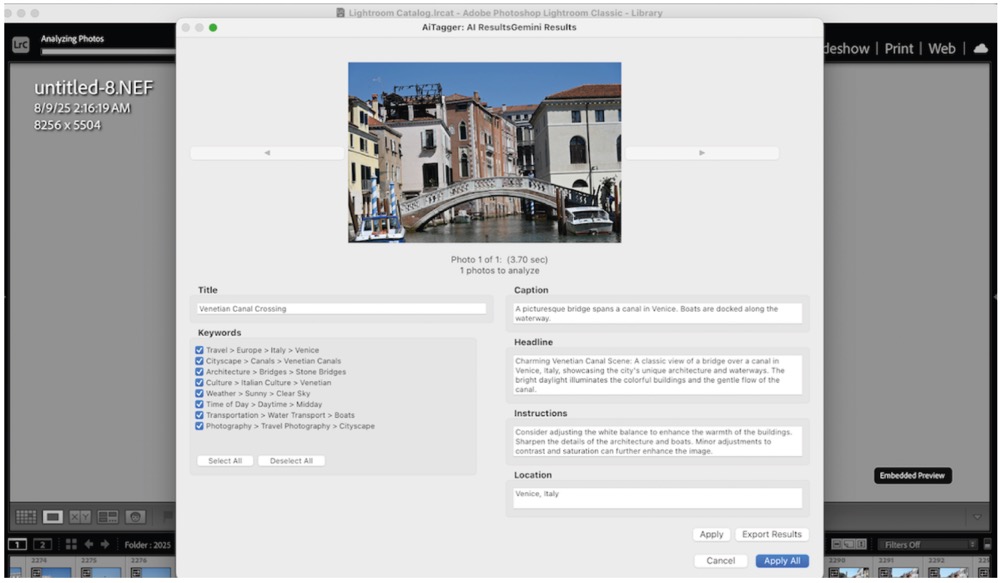Uncheck Transportation > Water Transport > Boats keyword

click(200, 415)
